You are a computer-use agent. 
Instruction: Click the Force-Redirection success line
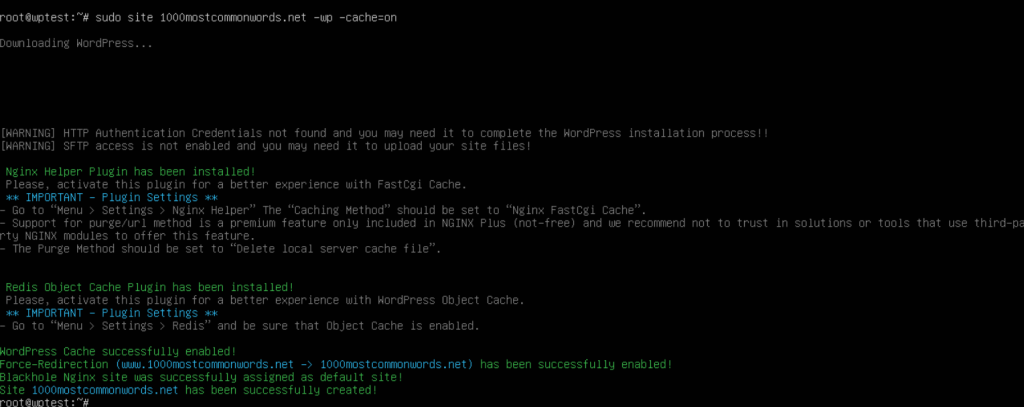336,364
